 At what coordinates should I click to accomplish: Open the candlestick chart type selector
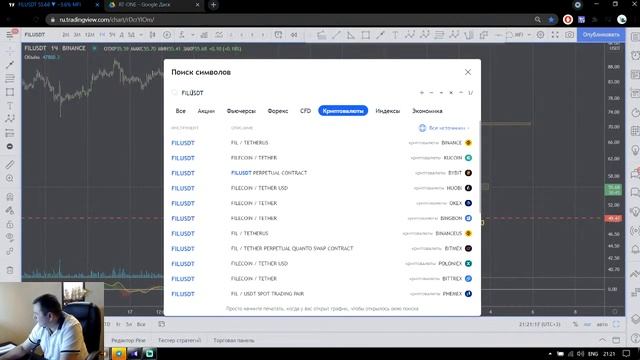coord(152,35)
